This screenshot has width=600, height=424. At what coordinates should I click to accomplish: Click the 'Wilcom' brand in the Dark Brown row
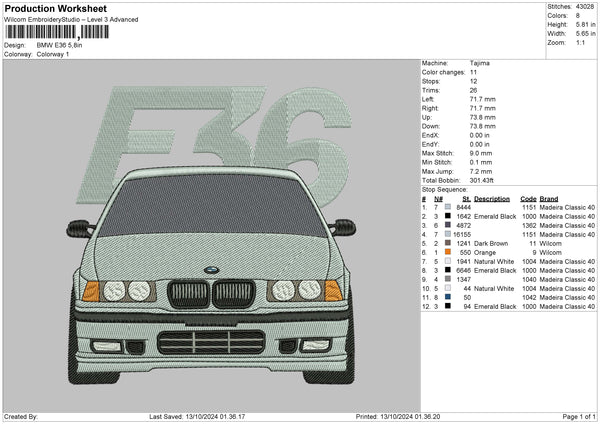pos(551,243)
